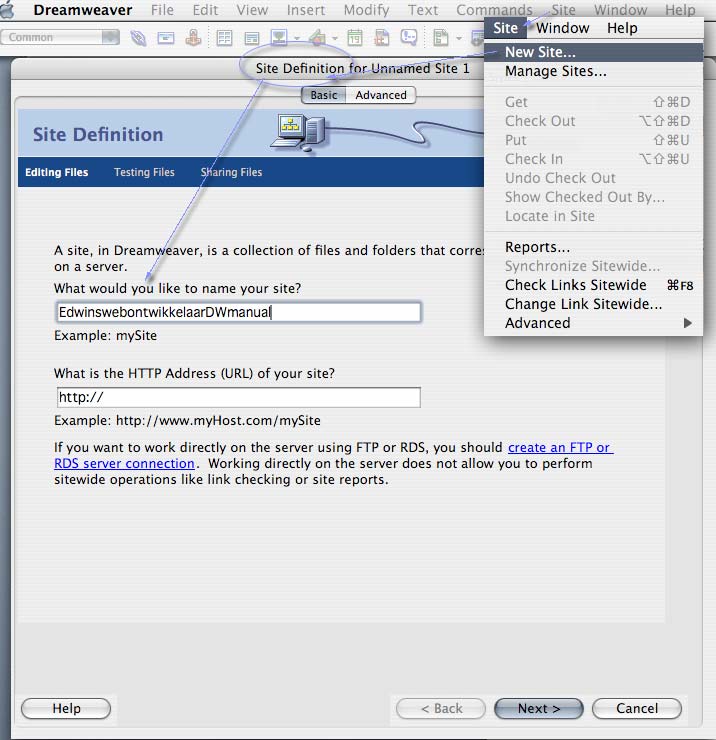Click the Check In menu entry
The image size is (716, 740).
pyautogui.click(x=594, y=159)
